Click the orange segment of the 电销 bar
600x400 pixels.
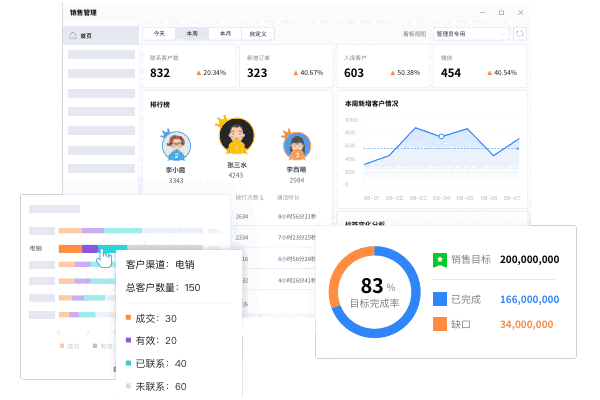70,249
